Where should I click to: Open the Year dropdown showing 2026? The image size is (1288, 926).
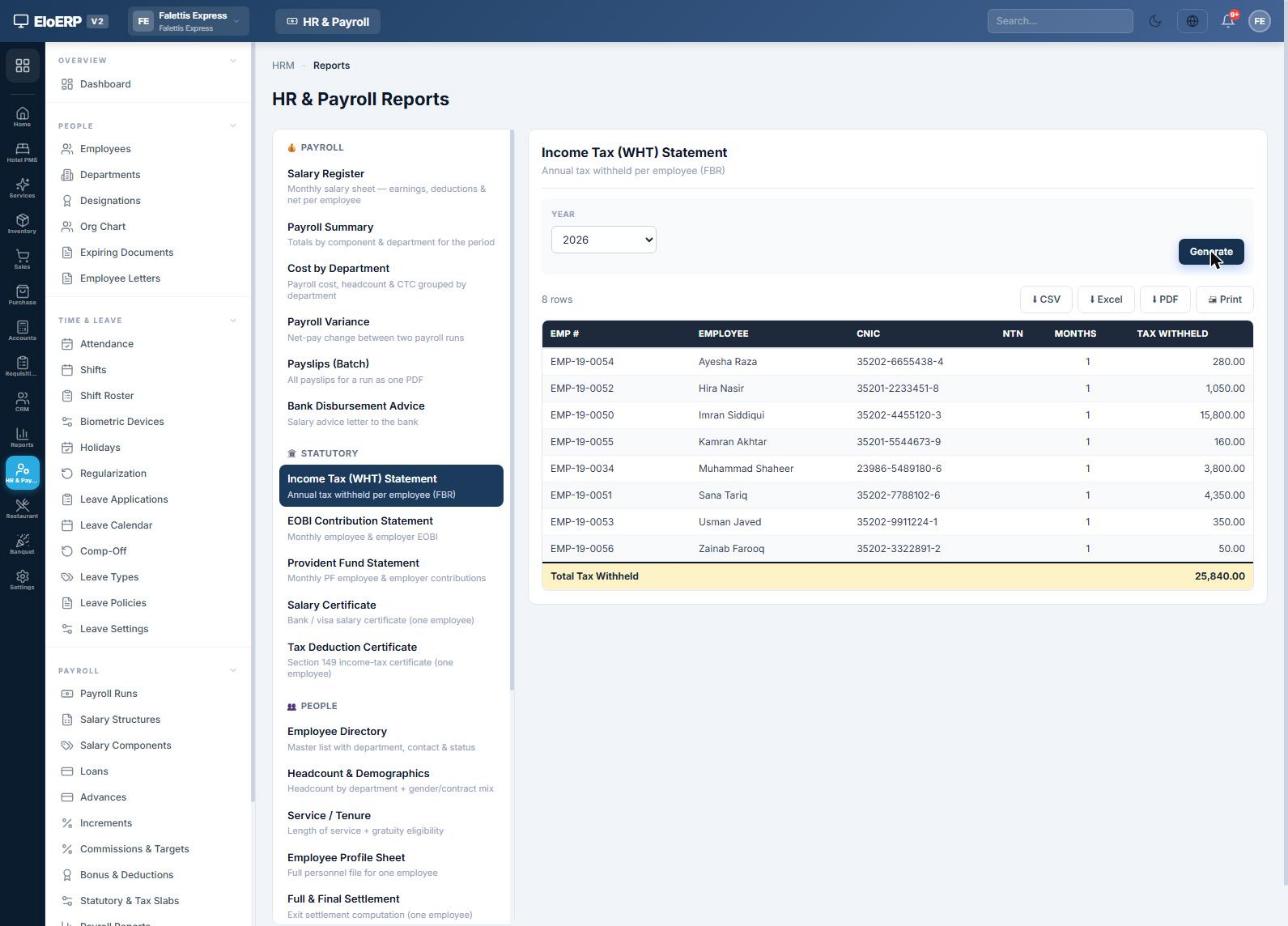click(603, 240)
